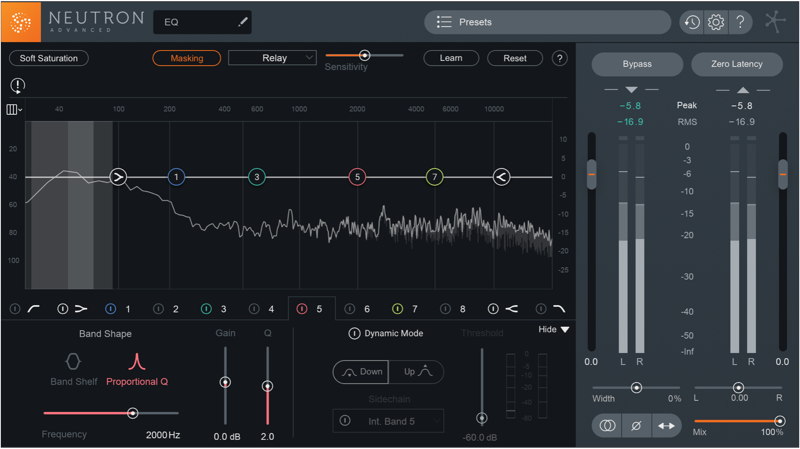Click the Frequency slider handle
The width and height of the screenshot is (800, 449).
pyautogui.click(x=133, y=413)
